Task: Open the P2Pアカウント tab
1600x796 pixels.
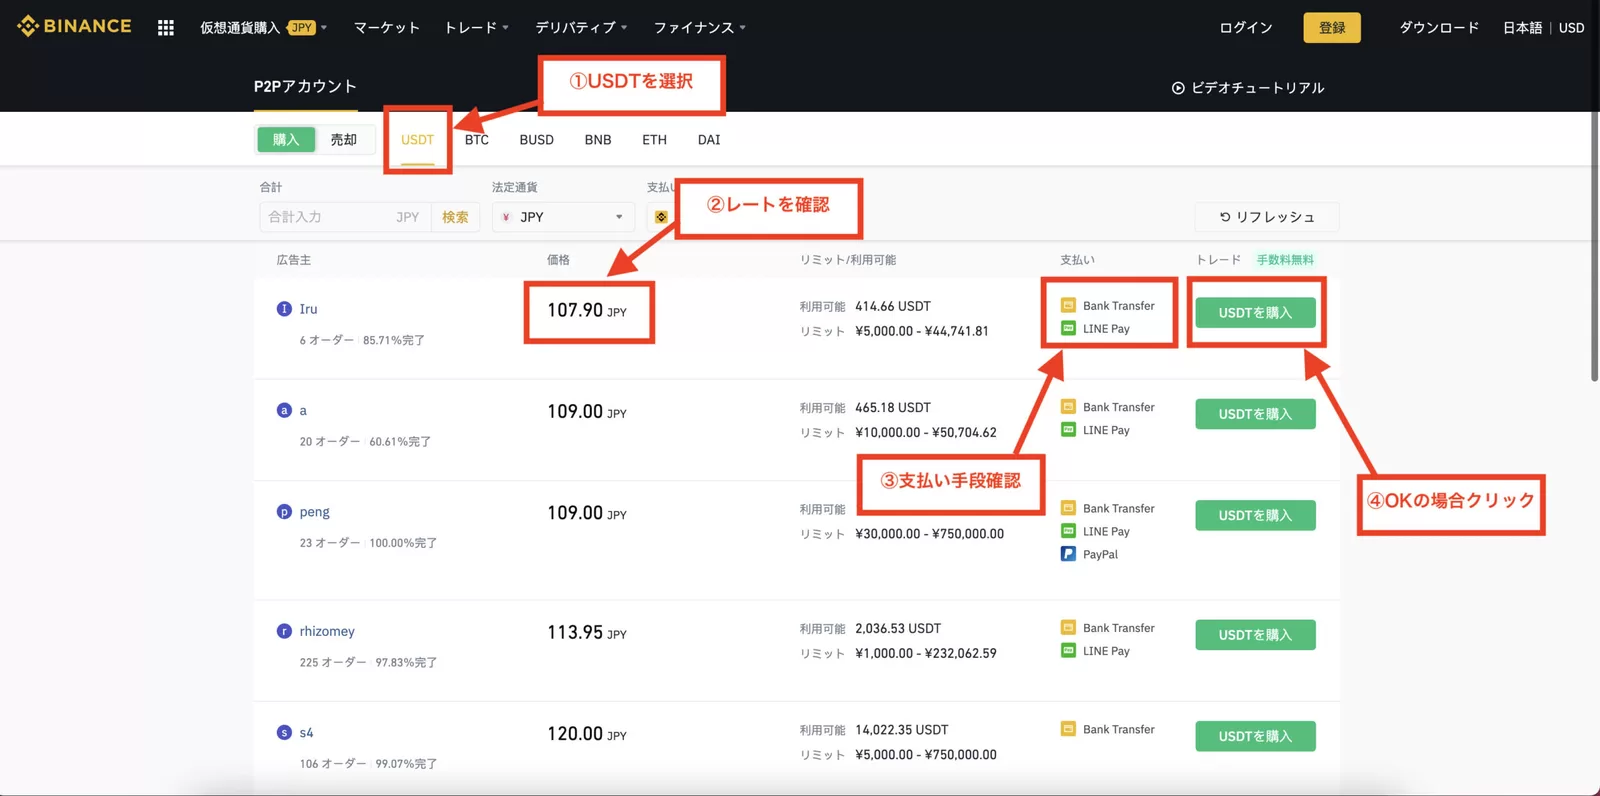Action: coord(305,87)
